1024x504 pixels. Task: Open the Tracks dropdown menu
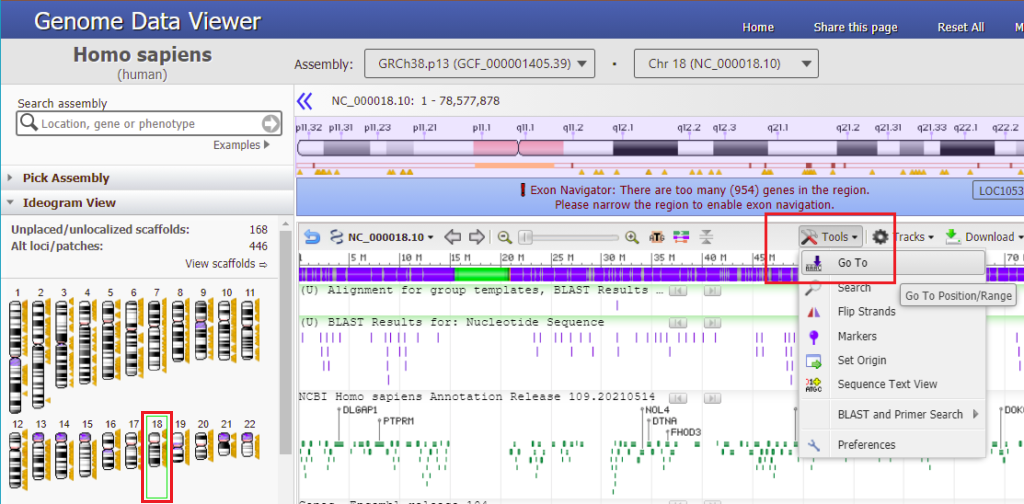pos(903,237)
